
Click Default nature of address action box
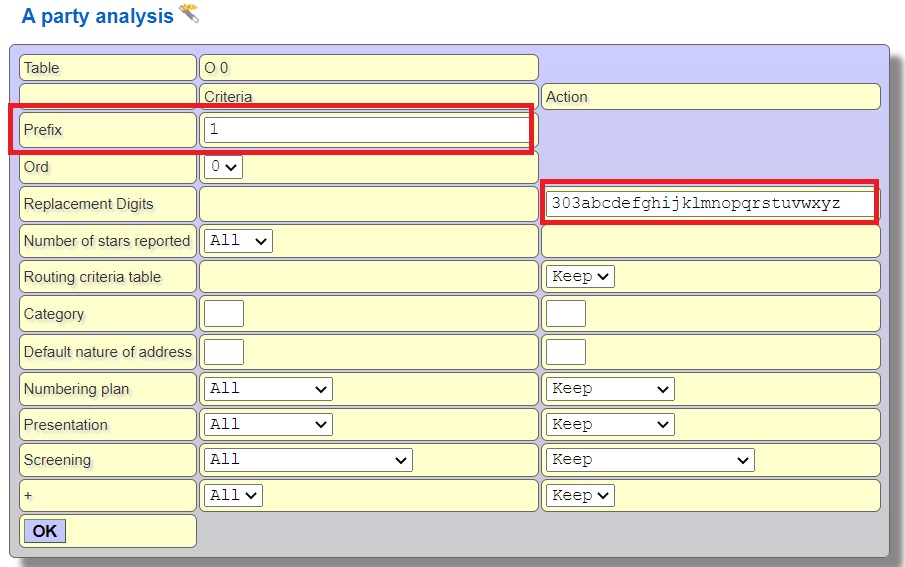(x=566, y=352)
